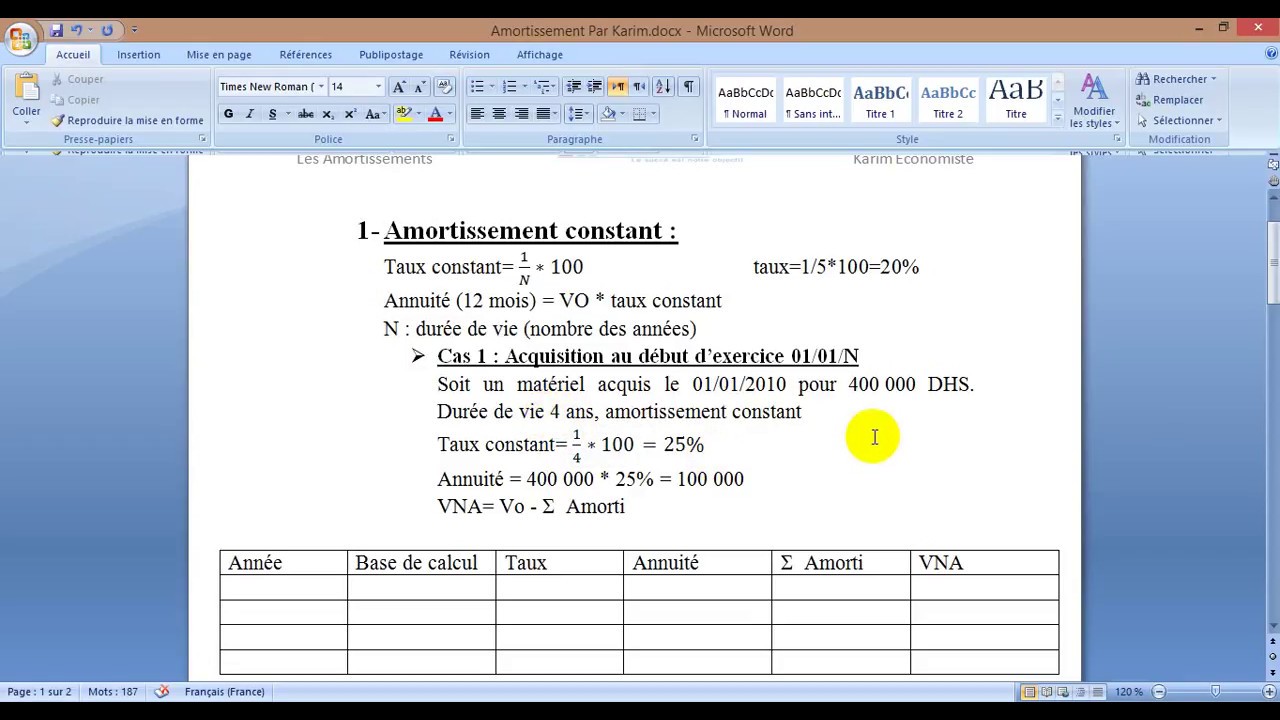1280x720 pixels.
Task: Toggle show paragraph marks
Action: pyautogui.click(x=688, y=87)
